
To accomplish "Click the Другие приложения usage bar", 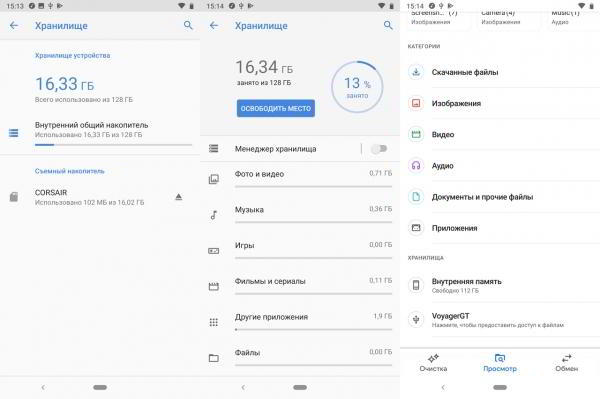I will (x=313, y=329).
